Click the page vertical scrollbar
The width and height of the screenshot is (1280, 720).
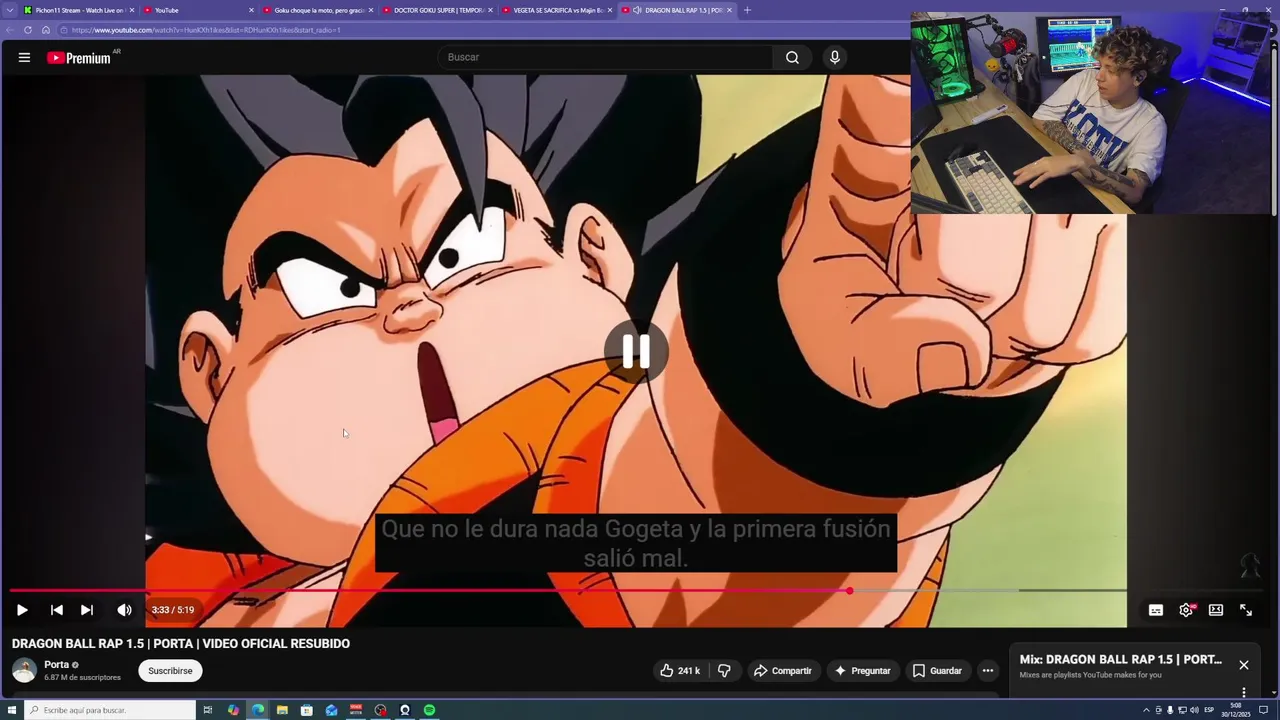pyautogui.click(x=1275, y=130)
